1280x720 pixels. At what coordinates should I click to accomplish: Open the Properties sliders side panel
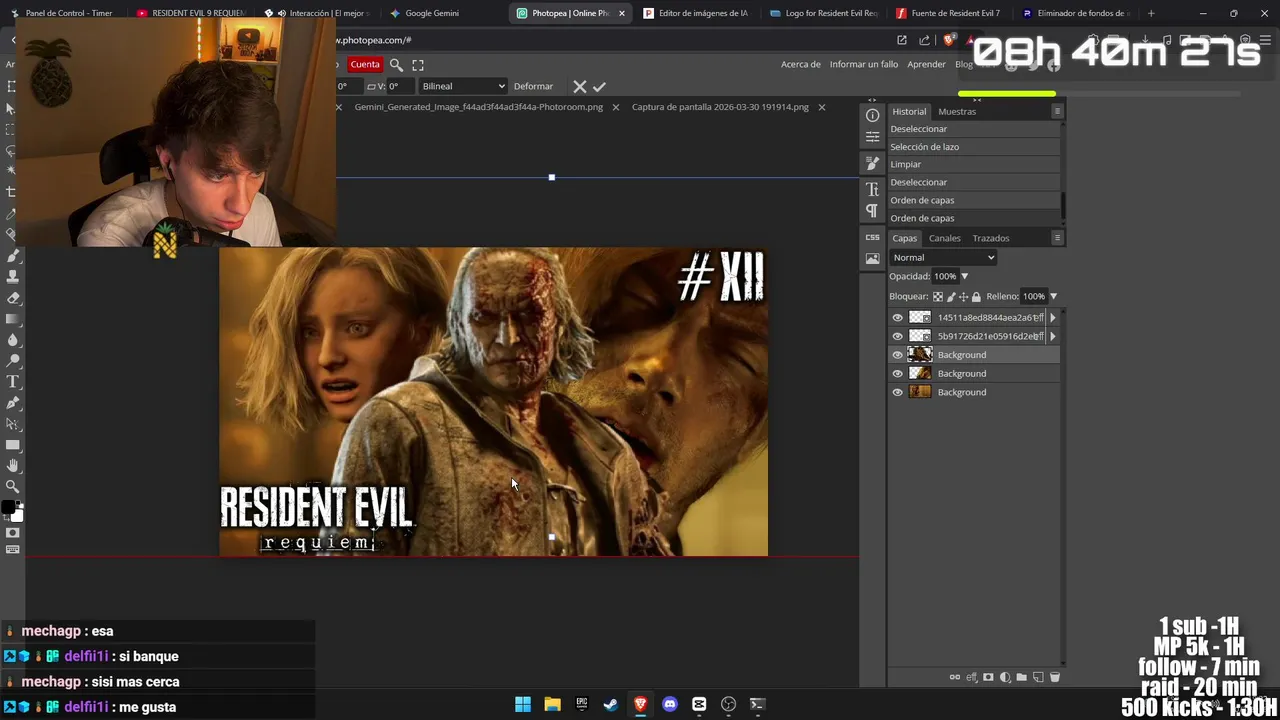[872, 137]
